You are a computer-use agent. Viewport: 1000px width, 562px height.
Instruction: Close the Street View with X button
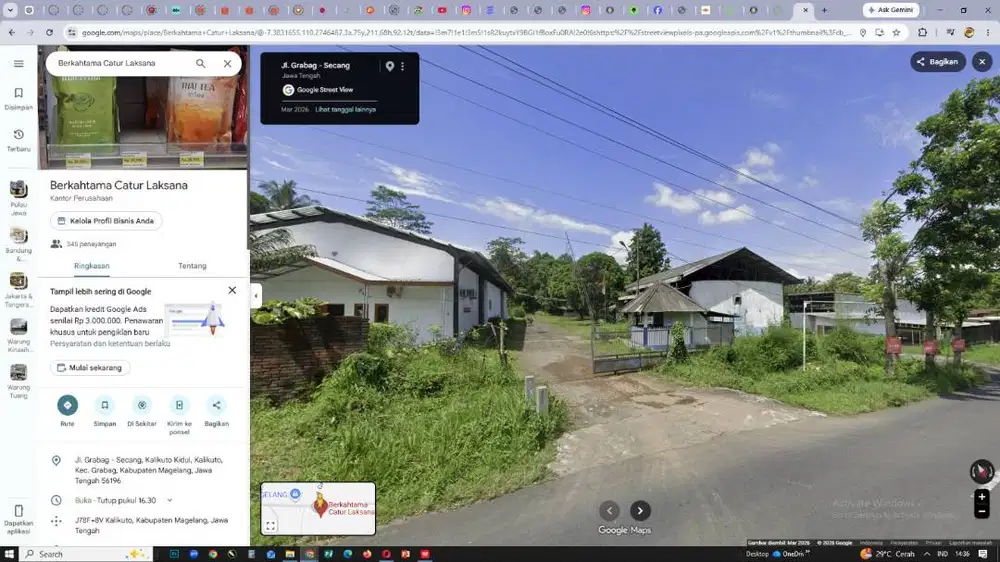coord(982,62)
